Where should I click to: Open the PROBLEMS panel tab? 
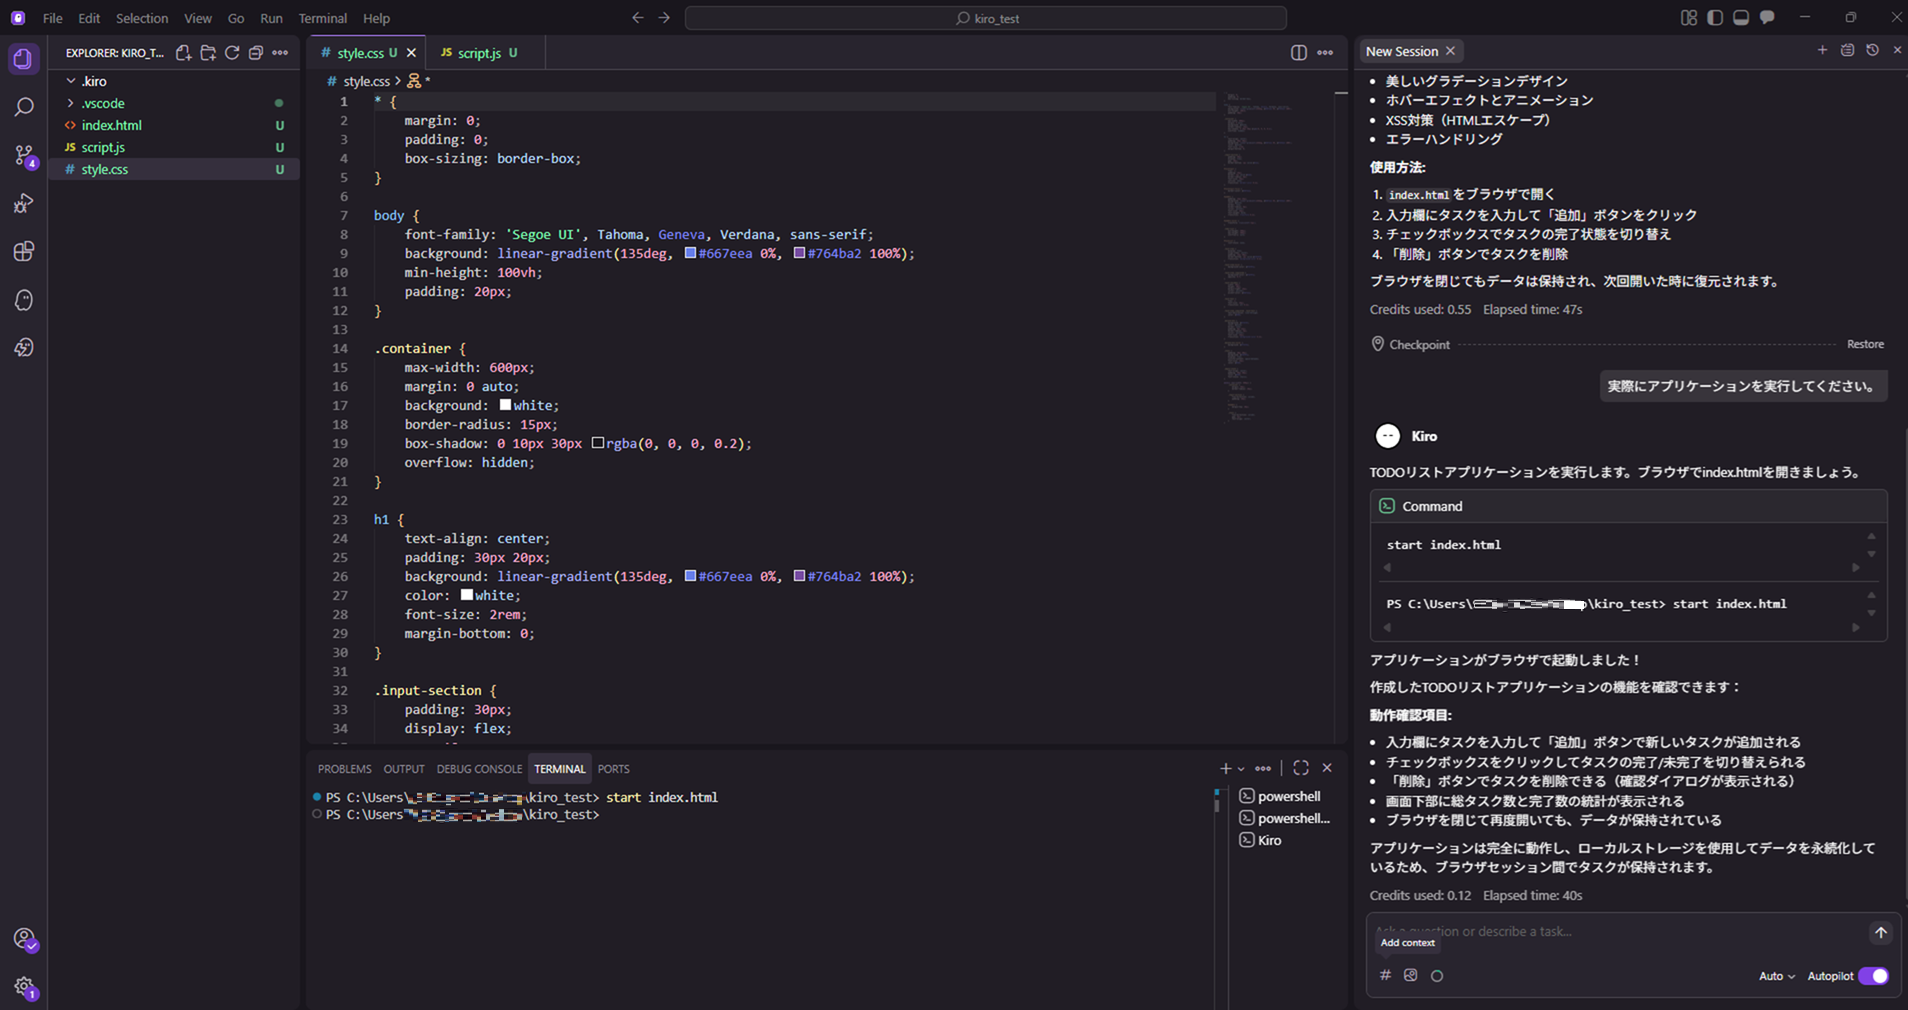click(344, 769)
